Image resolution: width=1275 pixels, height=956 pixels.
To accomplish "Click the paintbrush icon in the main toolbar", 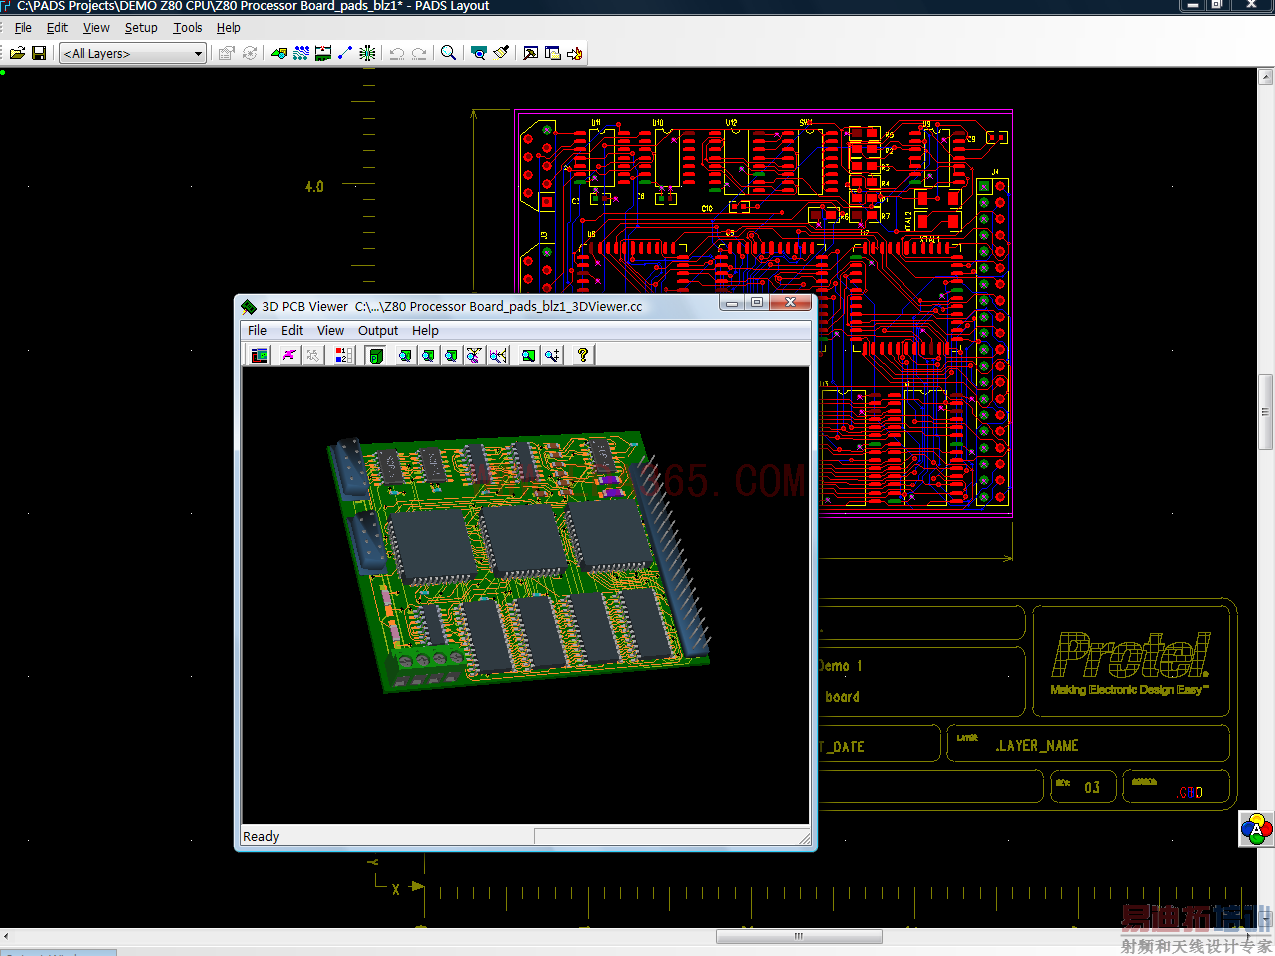I will pyautogui.click(x=501, y=53).
